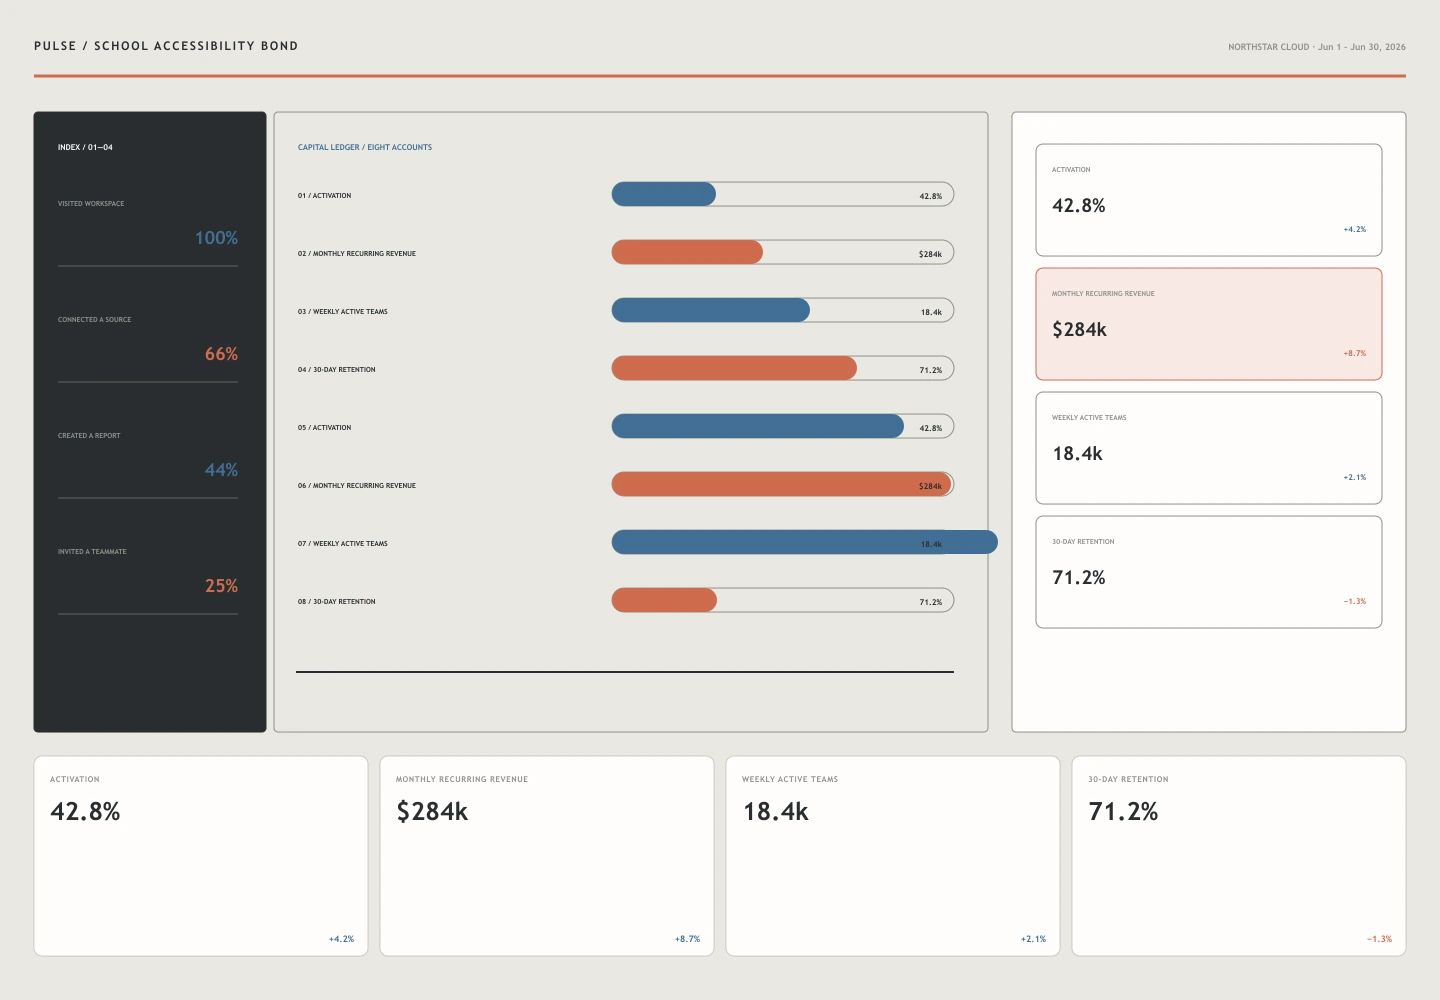
Task: Click the "06 / MONTHLY RECURRING REVENUE" row label
Action: [x=356, y=486]
